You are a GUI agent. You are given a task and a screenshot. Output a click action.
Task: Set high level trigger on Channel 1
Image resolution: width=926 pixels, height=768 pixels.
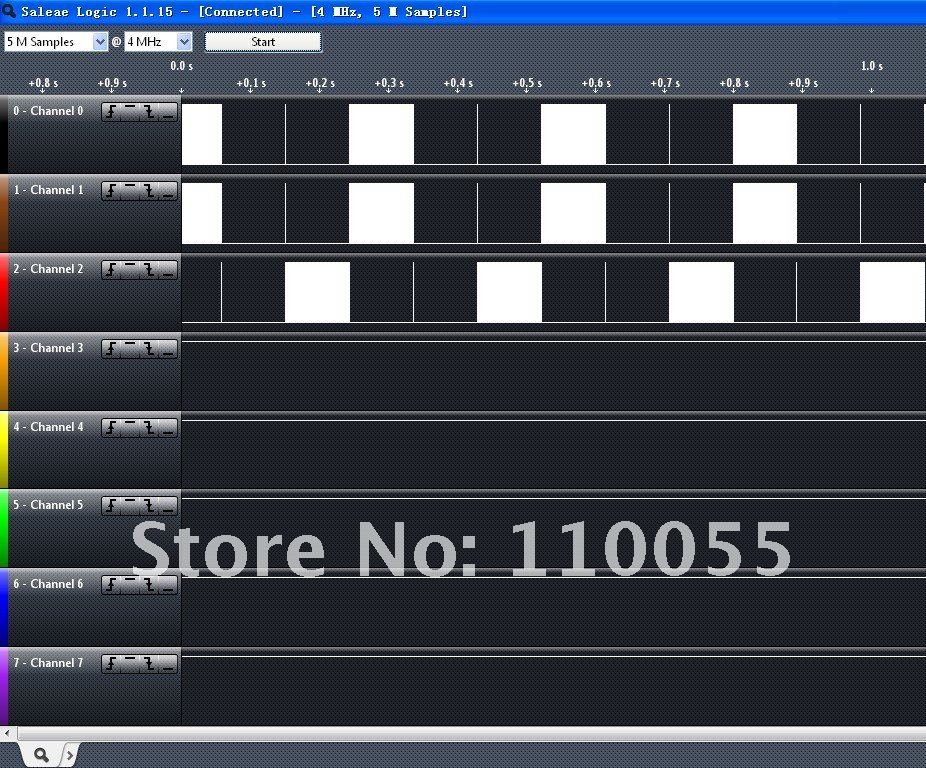(130, 191)
